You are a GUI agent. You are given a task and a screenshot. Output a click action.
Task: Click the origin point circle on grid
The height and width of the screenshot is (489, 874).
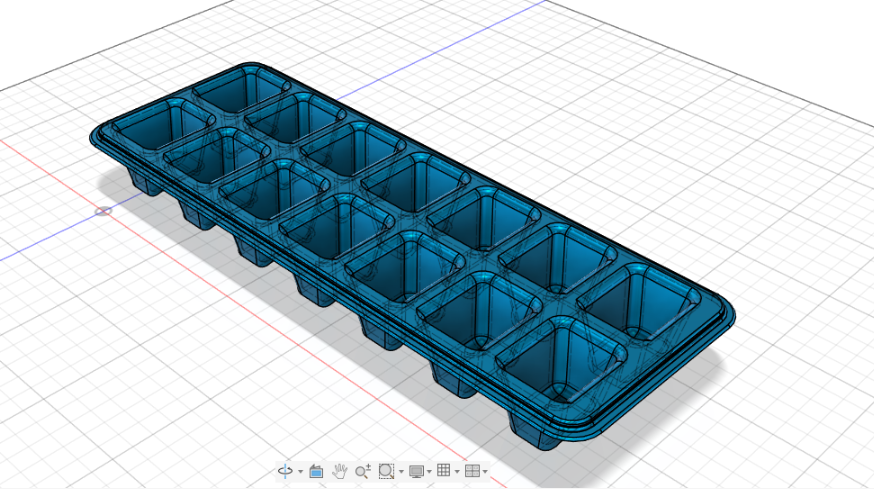click(103, 211)
